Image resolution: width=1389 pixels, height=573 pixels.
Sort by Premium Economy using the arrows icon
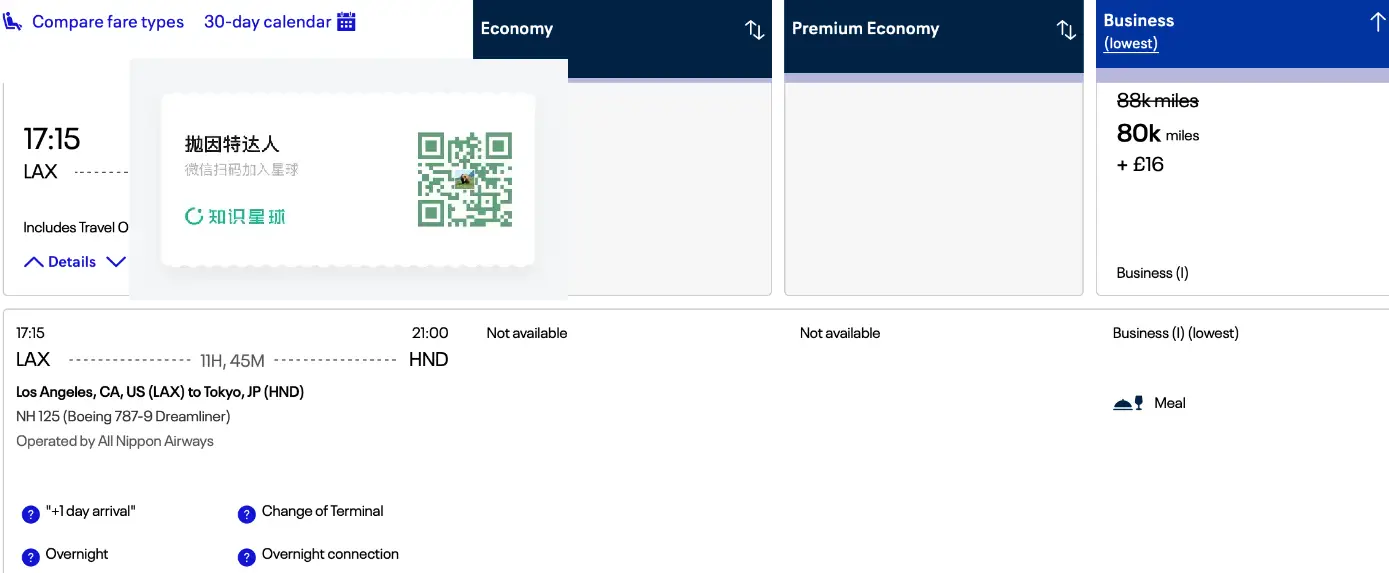click(x=1067, y=30)
